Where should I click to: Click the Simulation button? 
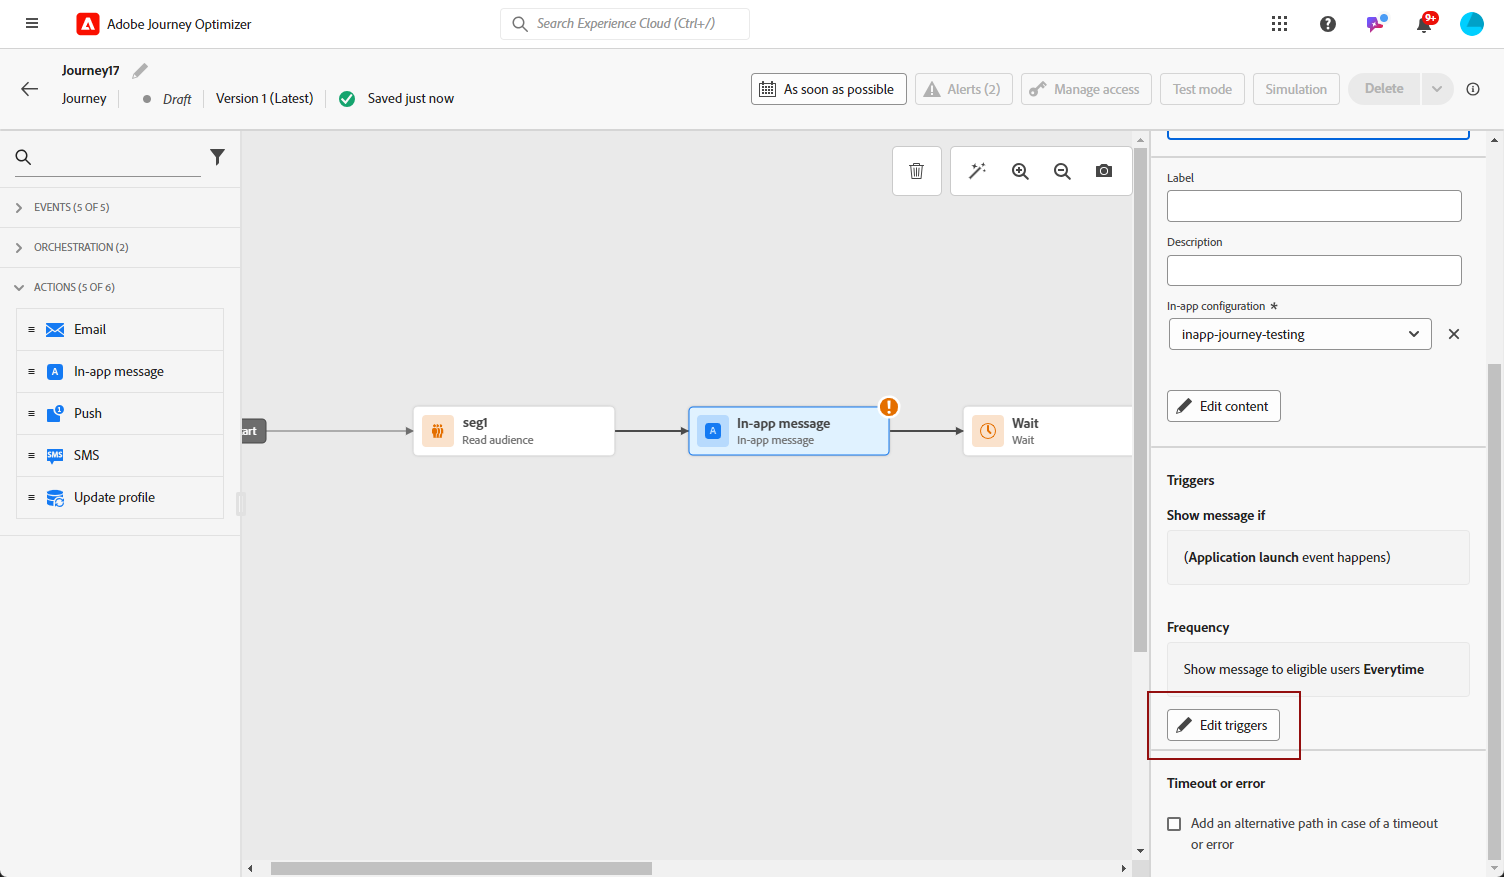click(1296, 89)
